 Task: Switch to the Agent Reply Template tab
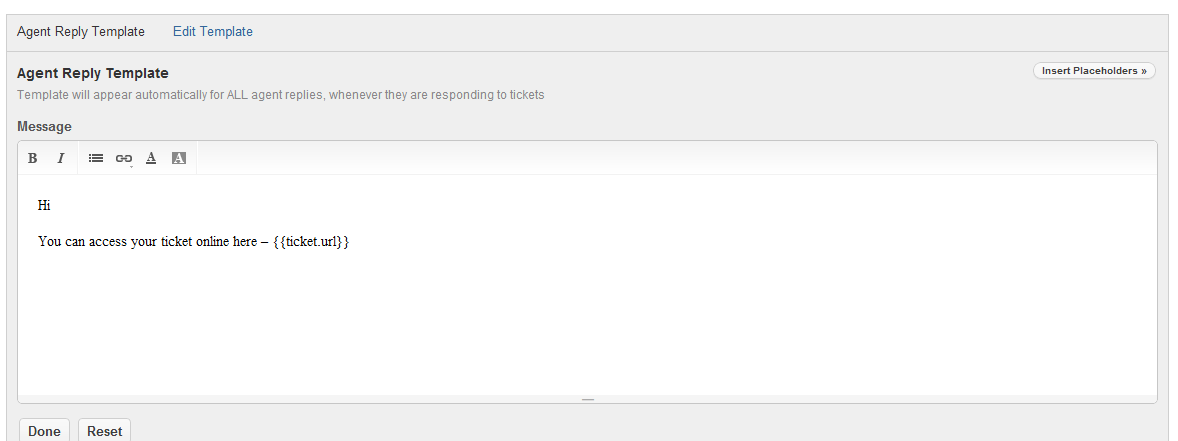(81, 32)
